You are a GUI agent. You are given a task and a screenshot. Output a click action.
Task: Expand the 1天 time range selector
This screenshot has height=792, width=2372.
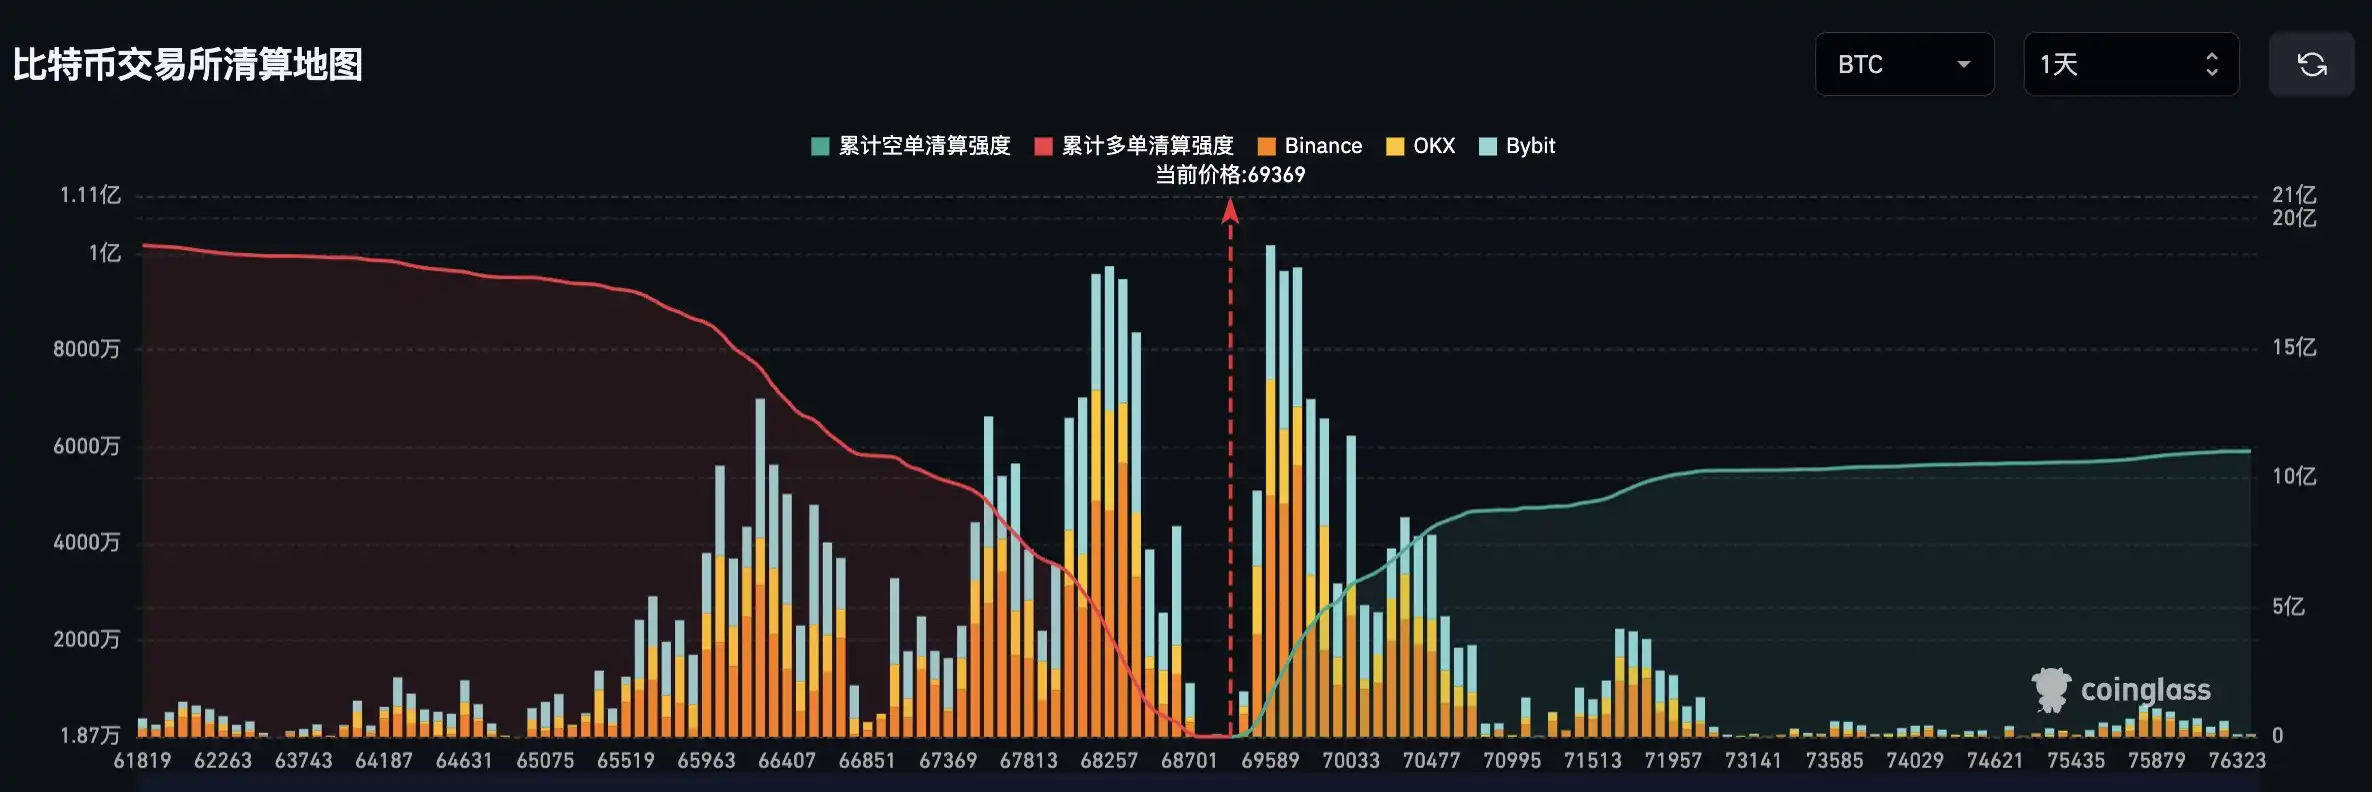coord(2130,65)
